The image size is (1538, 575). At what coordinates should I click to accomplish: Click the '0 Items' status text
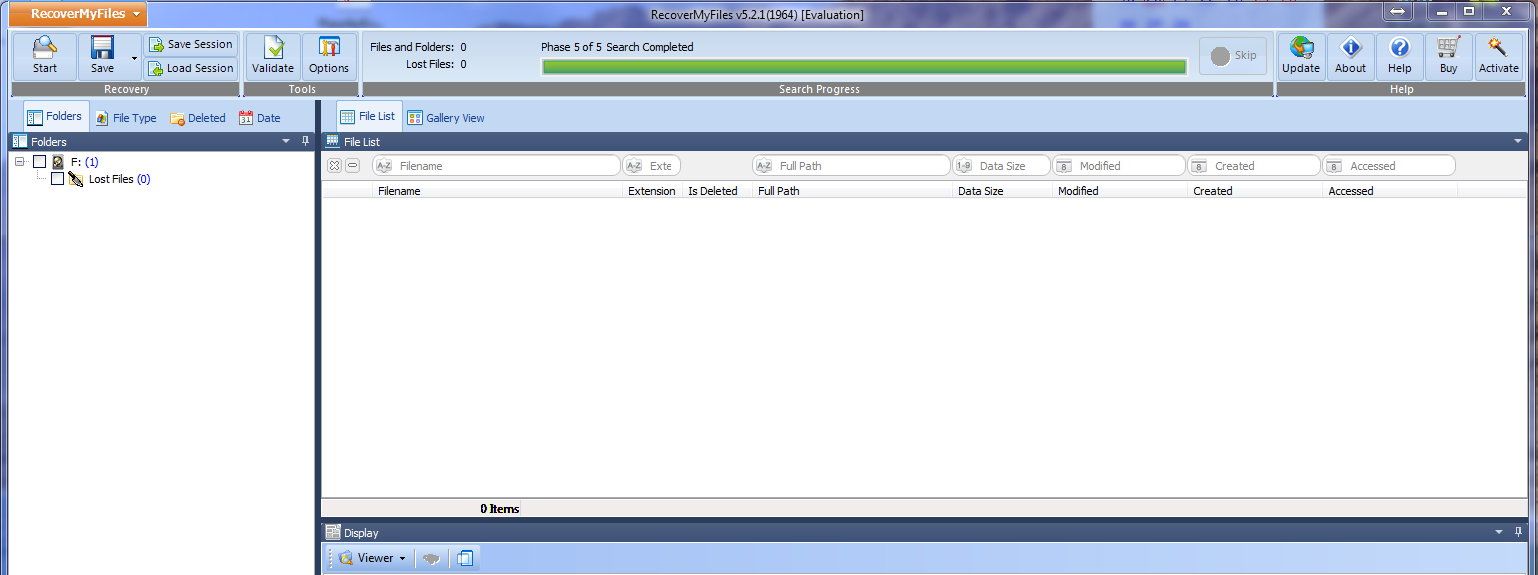(x=499, y=509)
